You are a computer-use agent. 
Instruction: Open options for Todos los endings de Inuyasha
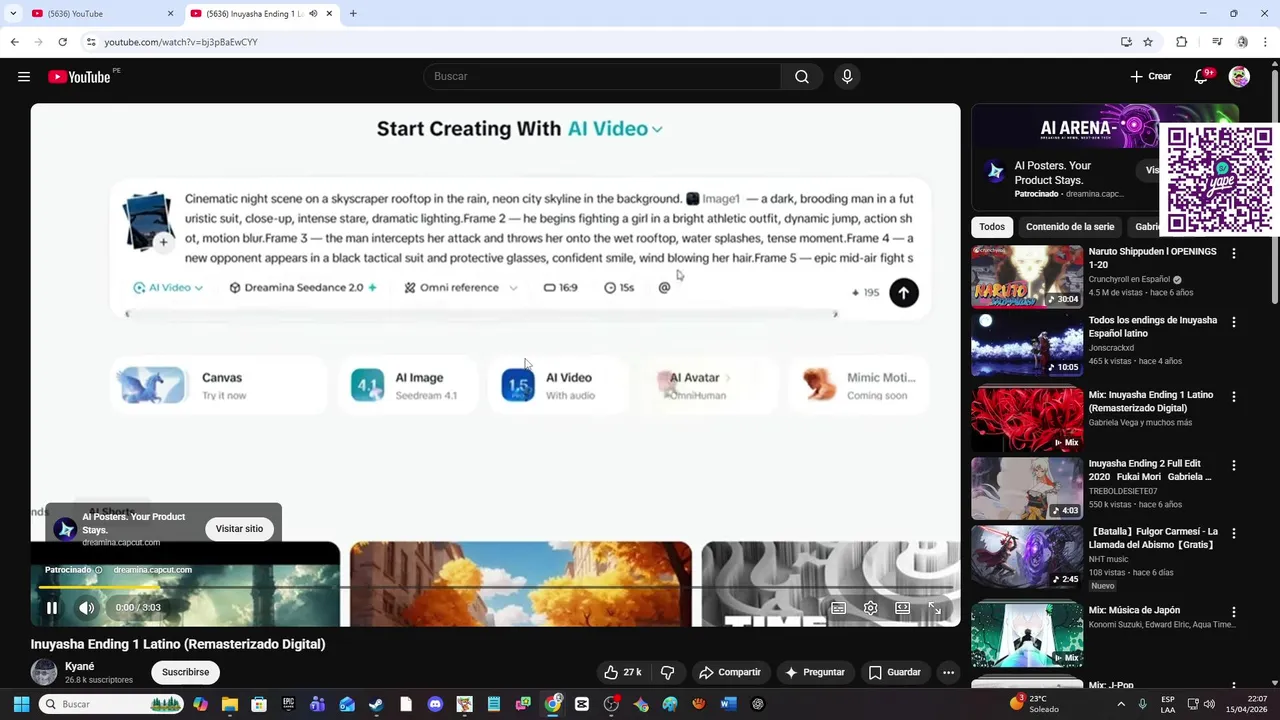pyautogui.click(x=1233, y=323)
